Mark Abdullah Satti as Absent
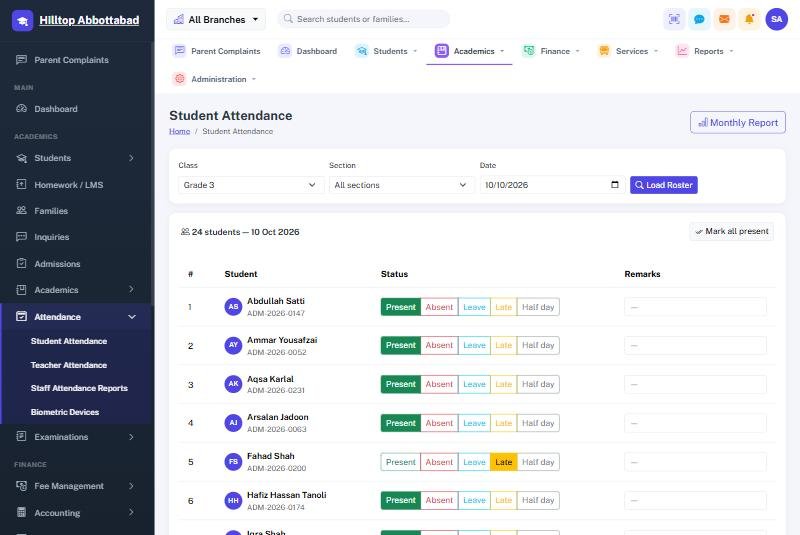800x535 pixels. [x=439, y=307]
